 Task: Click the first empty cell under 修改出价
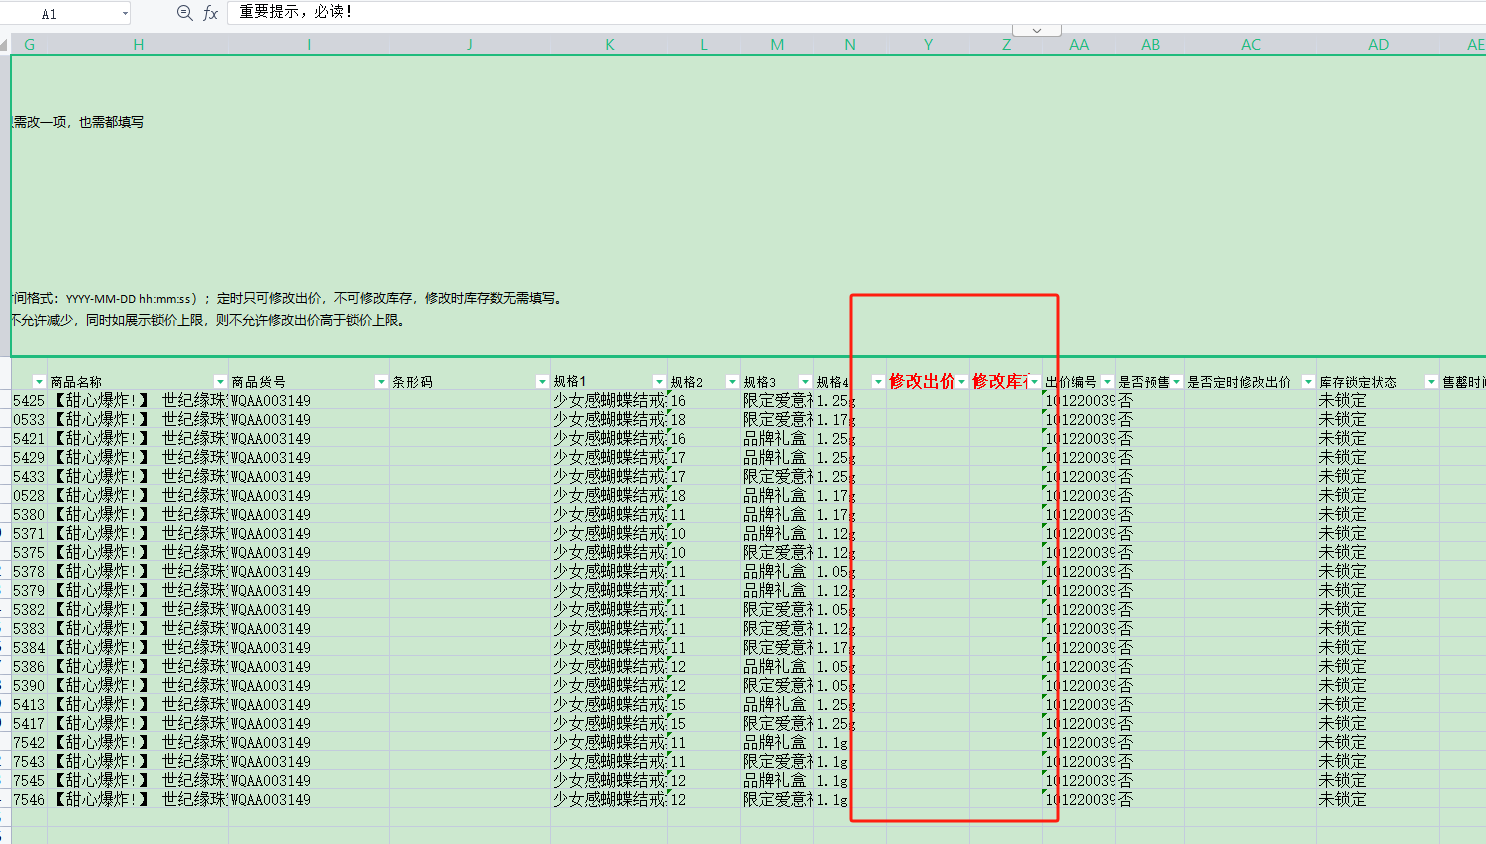coord(927,401)
